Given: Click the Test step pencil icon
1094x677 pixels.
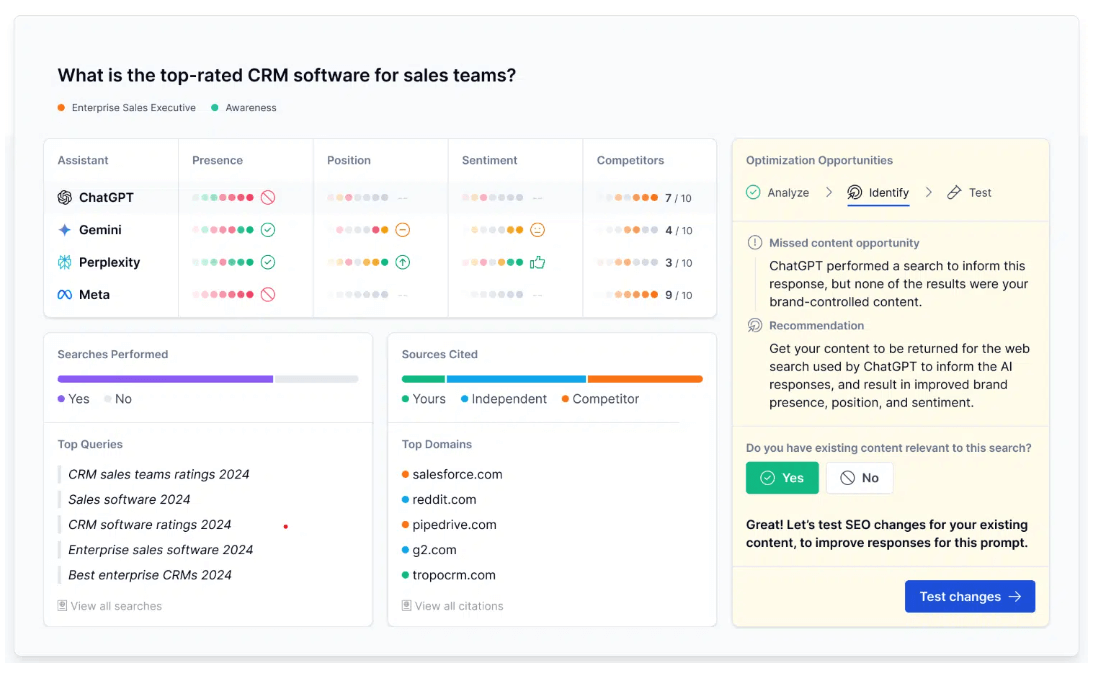Looking at the screenshot, I should click(x=954, y=193).
